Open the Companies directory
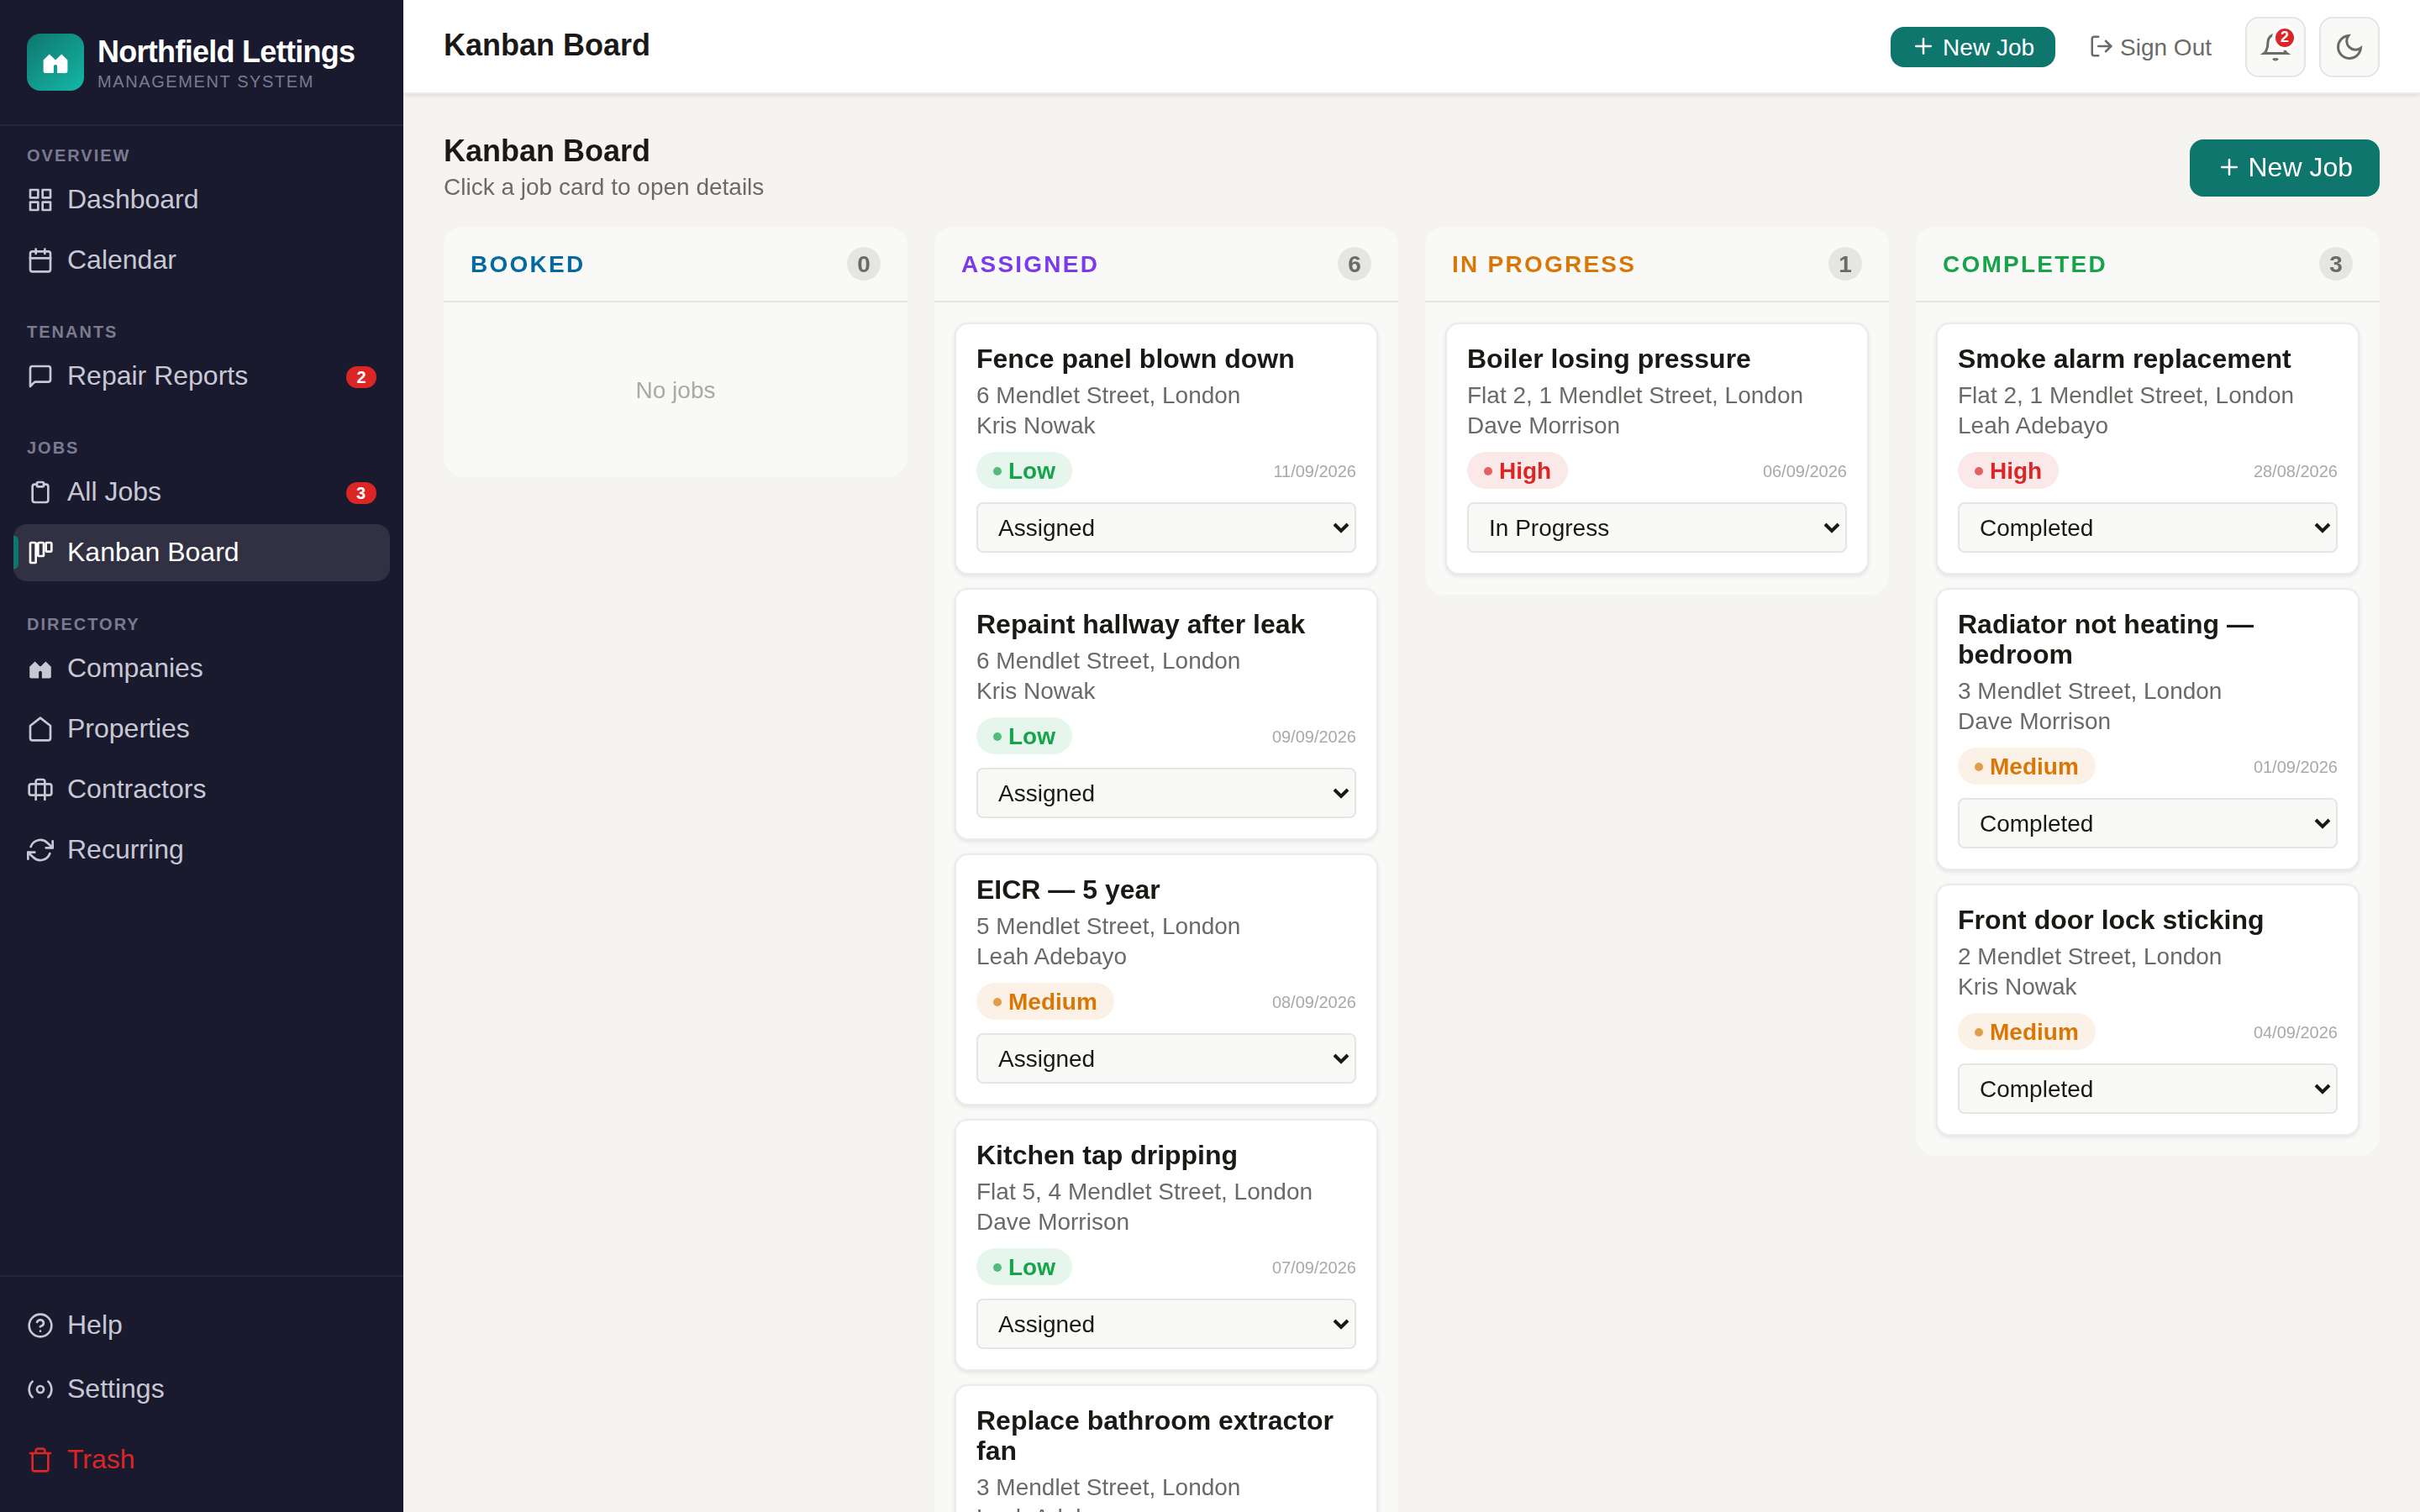This screenshot has height=1512, width=2420. [x=202, y=669]
